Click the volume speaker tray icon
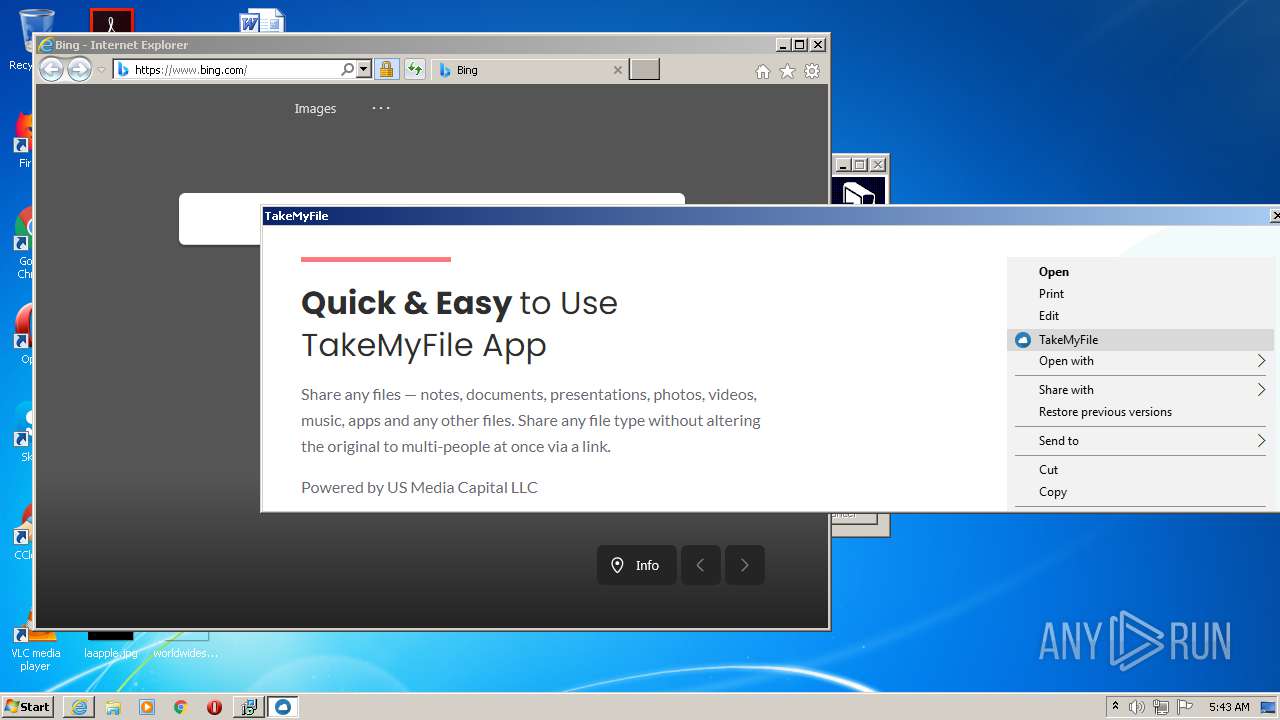This screenshot has width=1280, height=720. click(1137, 707)
